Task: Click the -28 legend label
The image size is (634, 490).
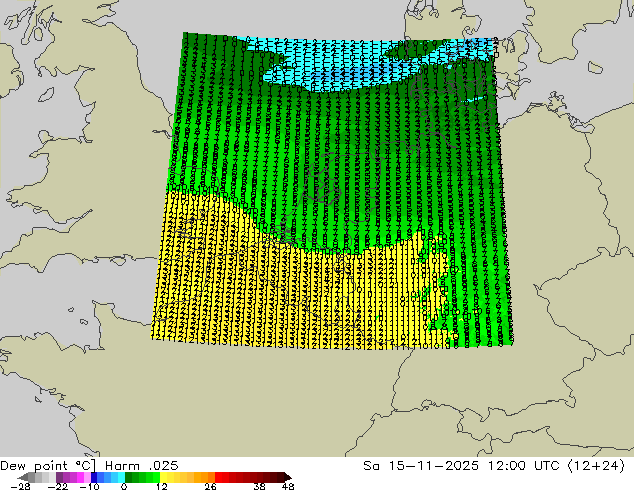Action: point(20,486)
